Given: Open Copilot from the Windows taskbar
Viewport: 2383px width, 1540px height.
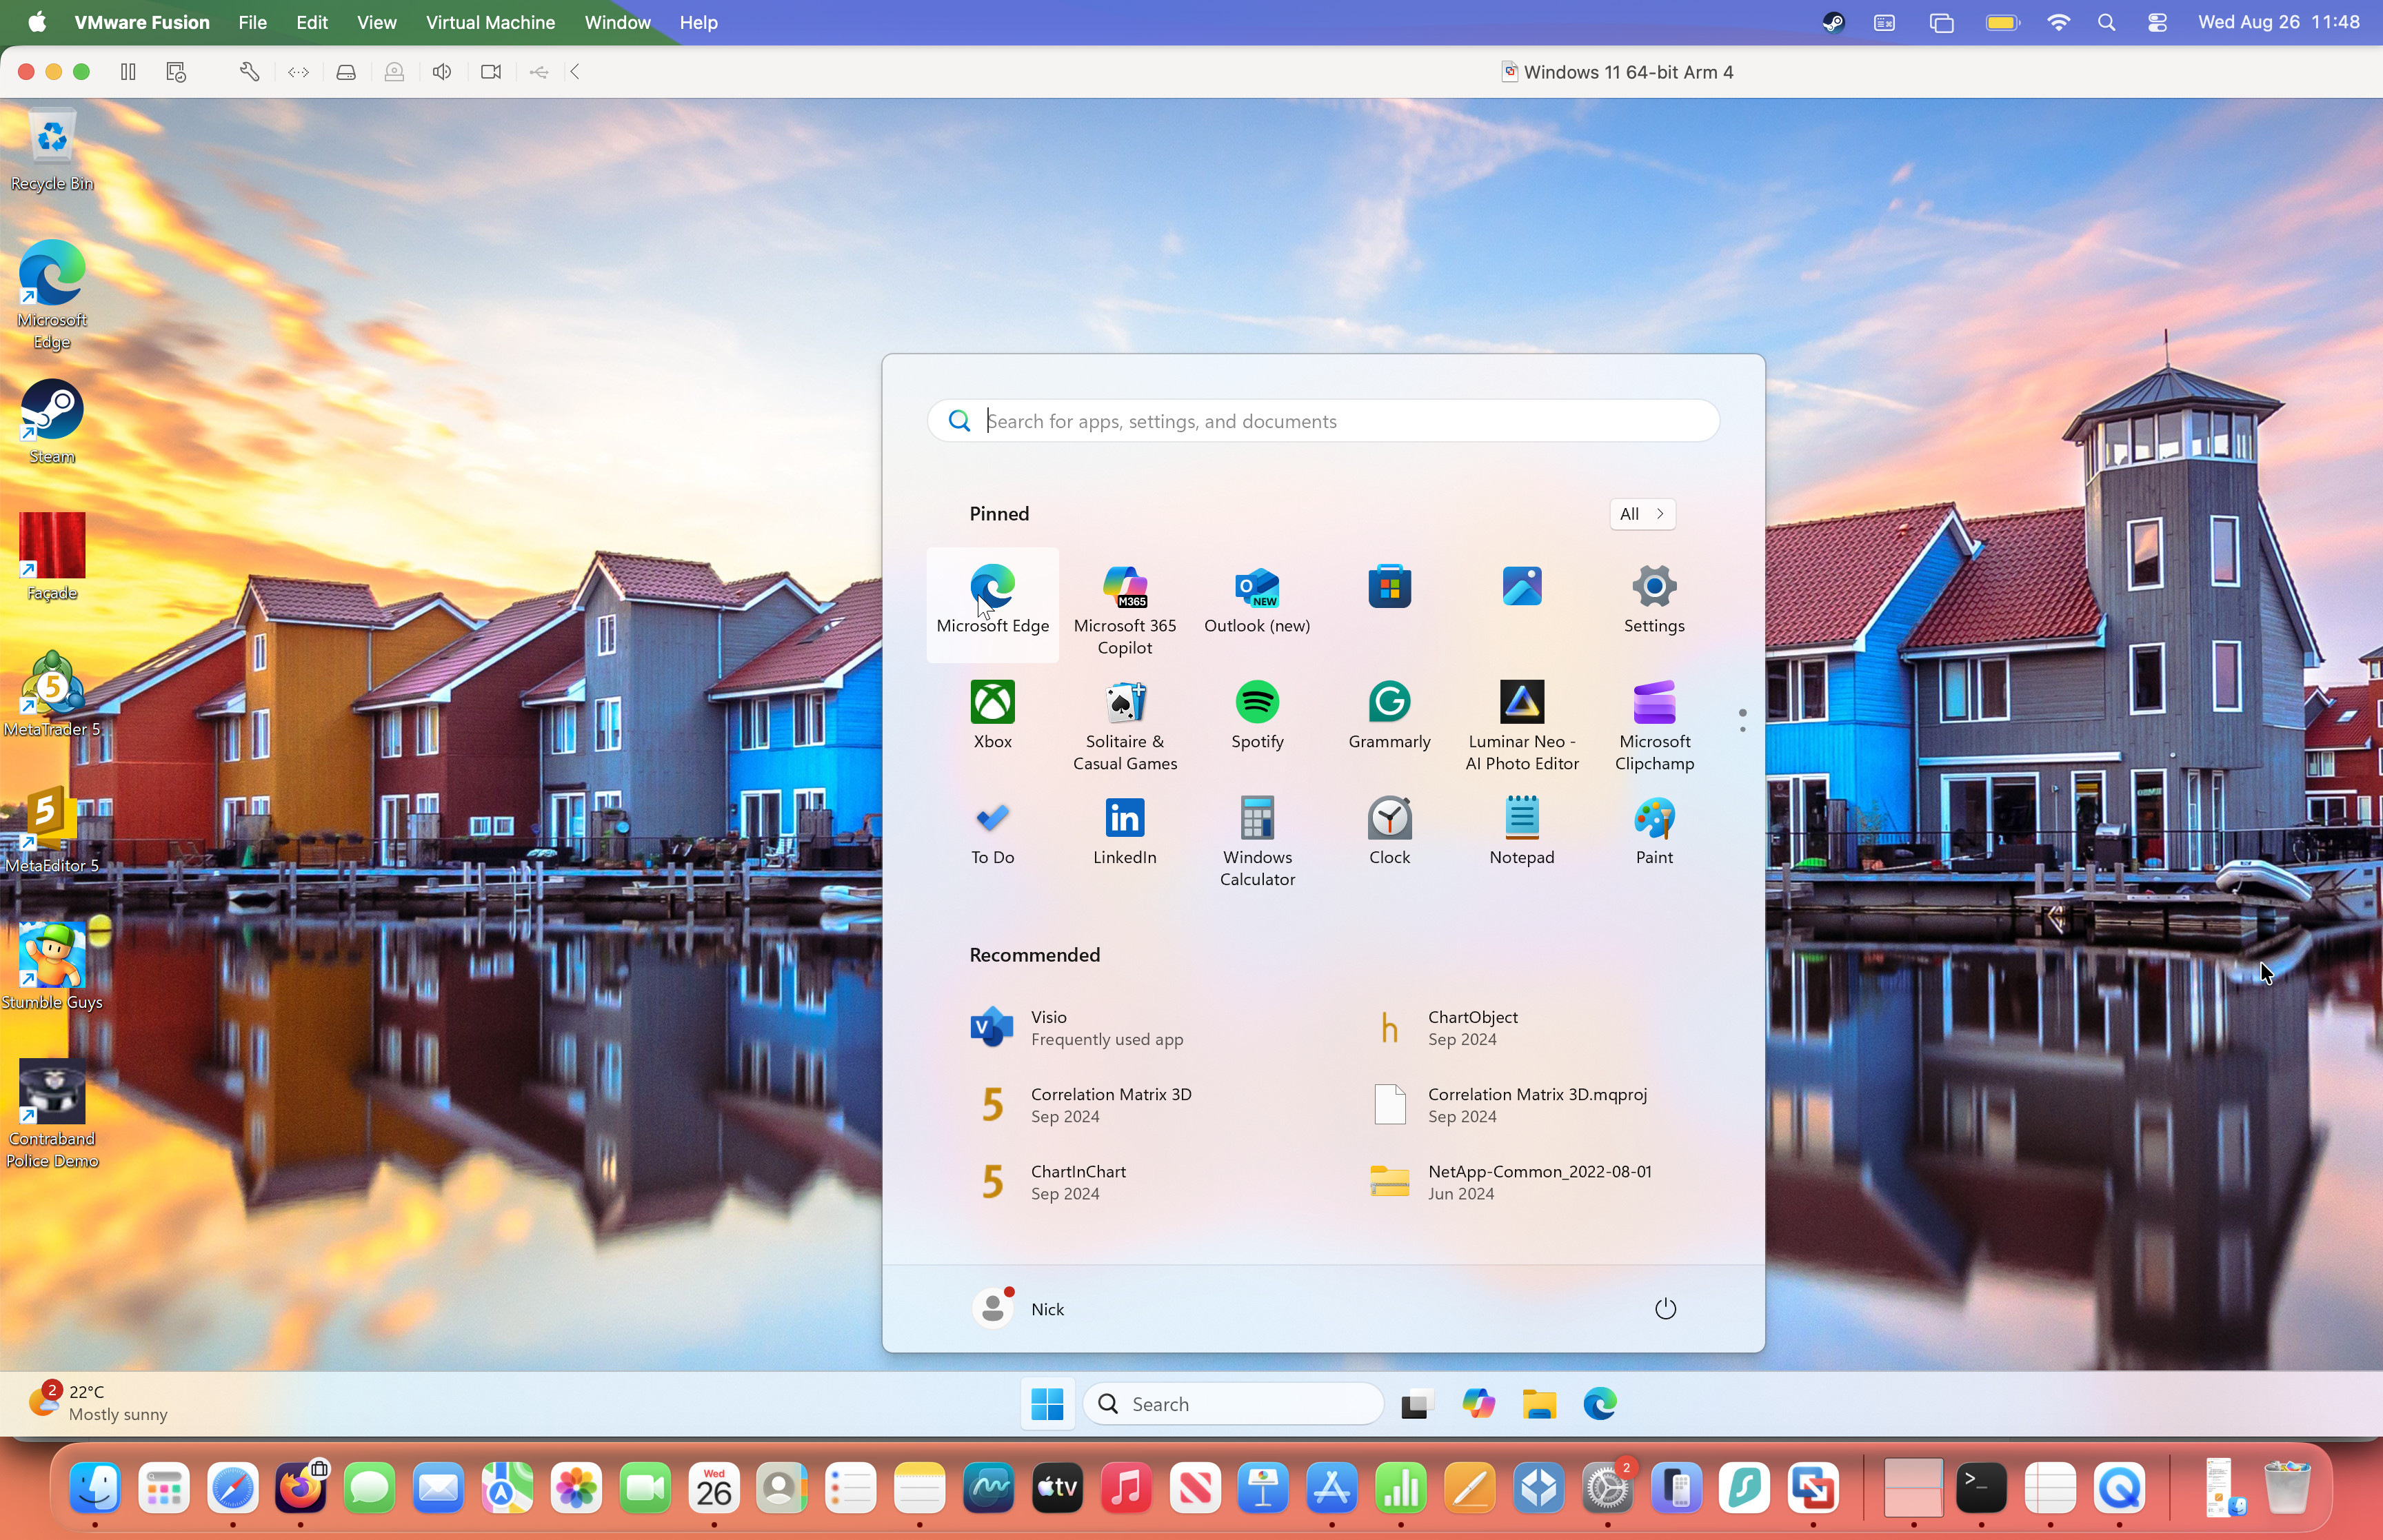Looking at the screenshot, I should click(1478, 1404).
